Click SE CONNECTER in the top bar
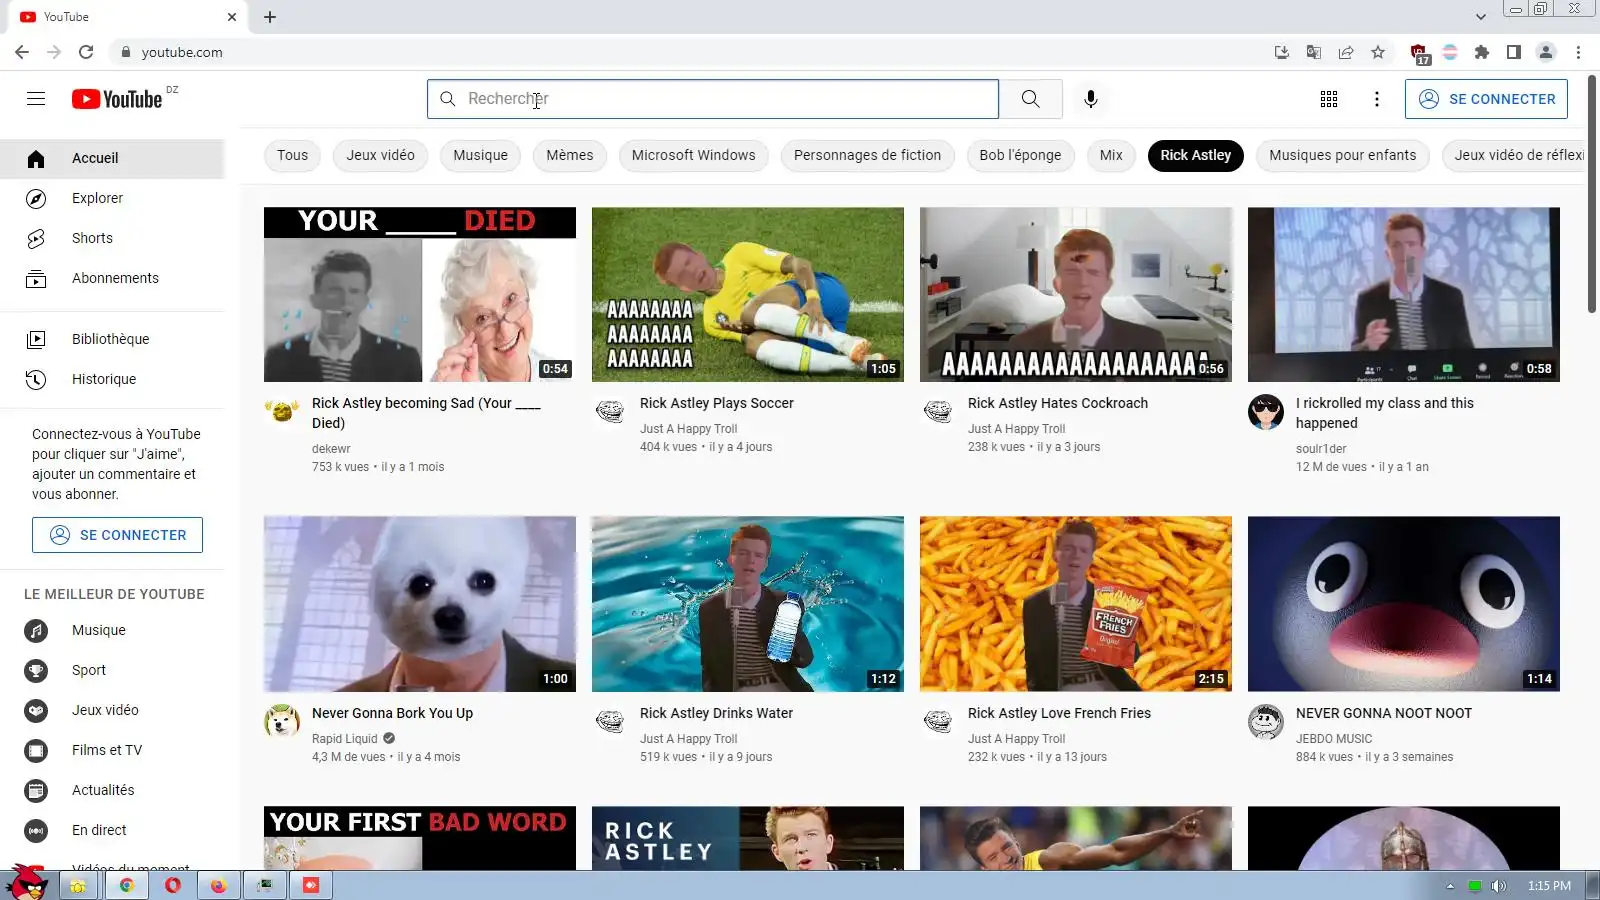The image size is (1600, 900). [1486, 99]
